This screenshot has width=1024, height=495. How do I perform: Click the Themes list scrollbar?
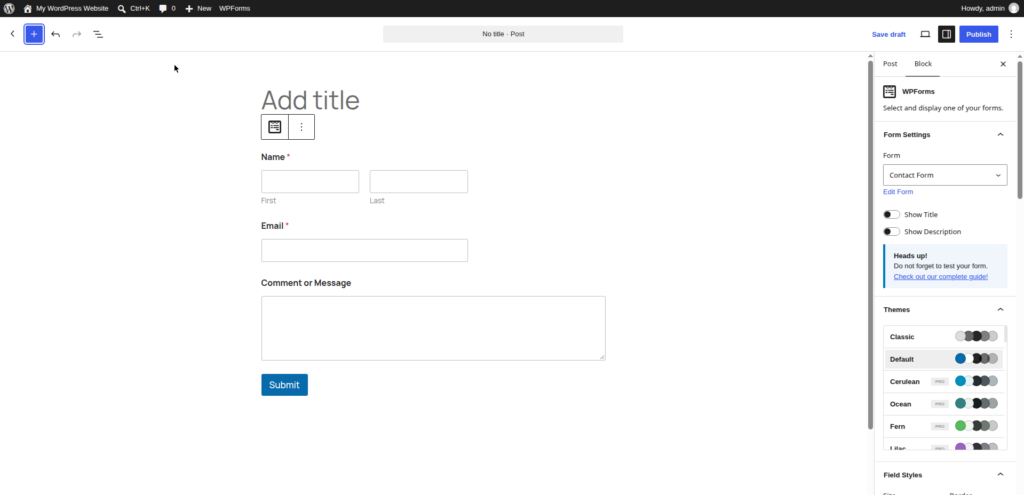(x=1005, y=334)
